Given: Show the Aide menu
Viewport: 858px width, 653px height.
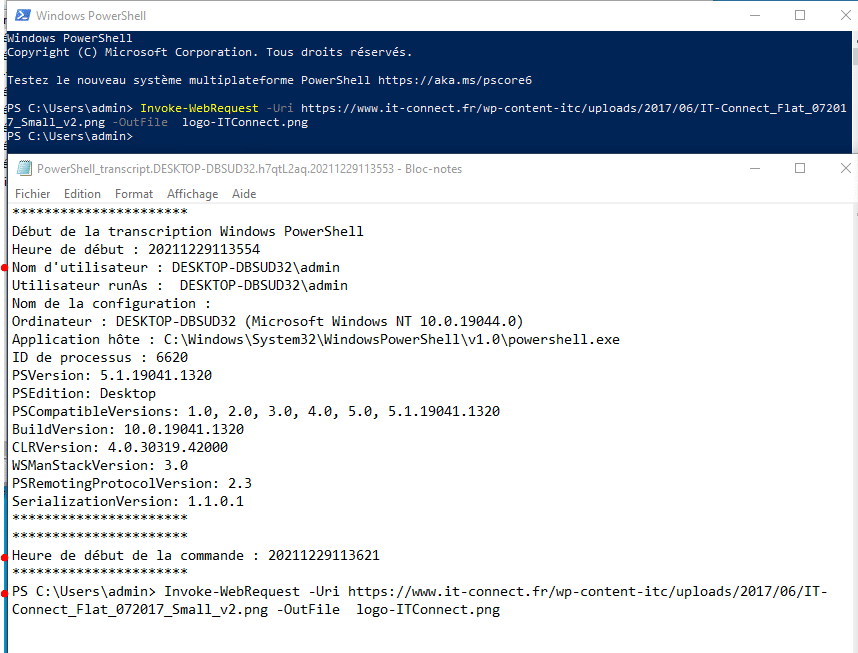Looking at the screenshot, I should (244, 194).
